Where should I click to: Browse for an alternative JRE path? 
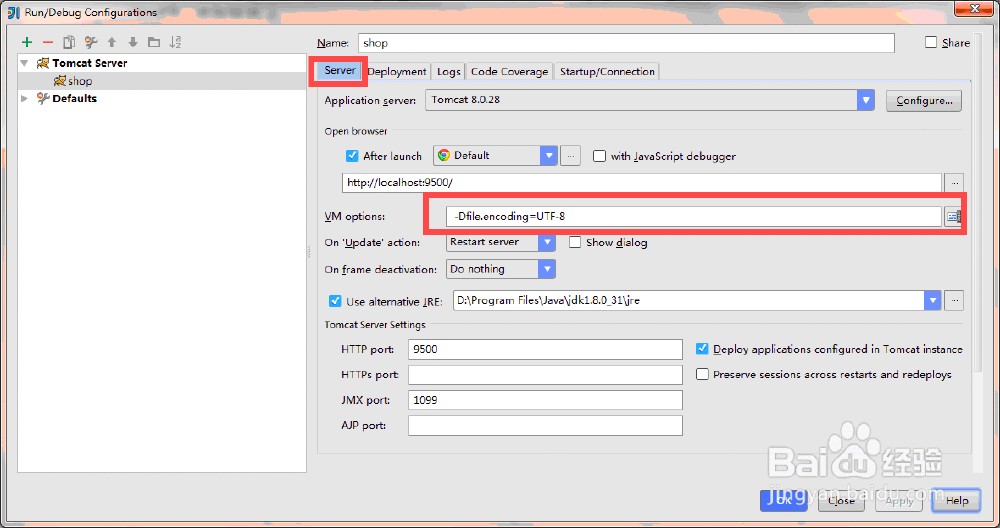(x=953, y=300)
